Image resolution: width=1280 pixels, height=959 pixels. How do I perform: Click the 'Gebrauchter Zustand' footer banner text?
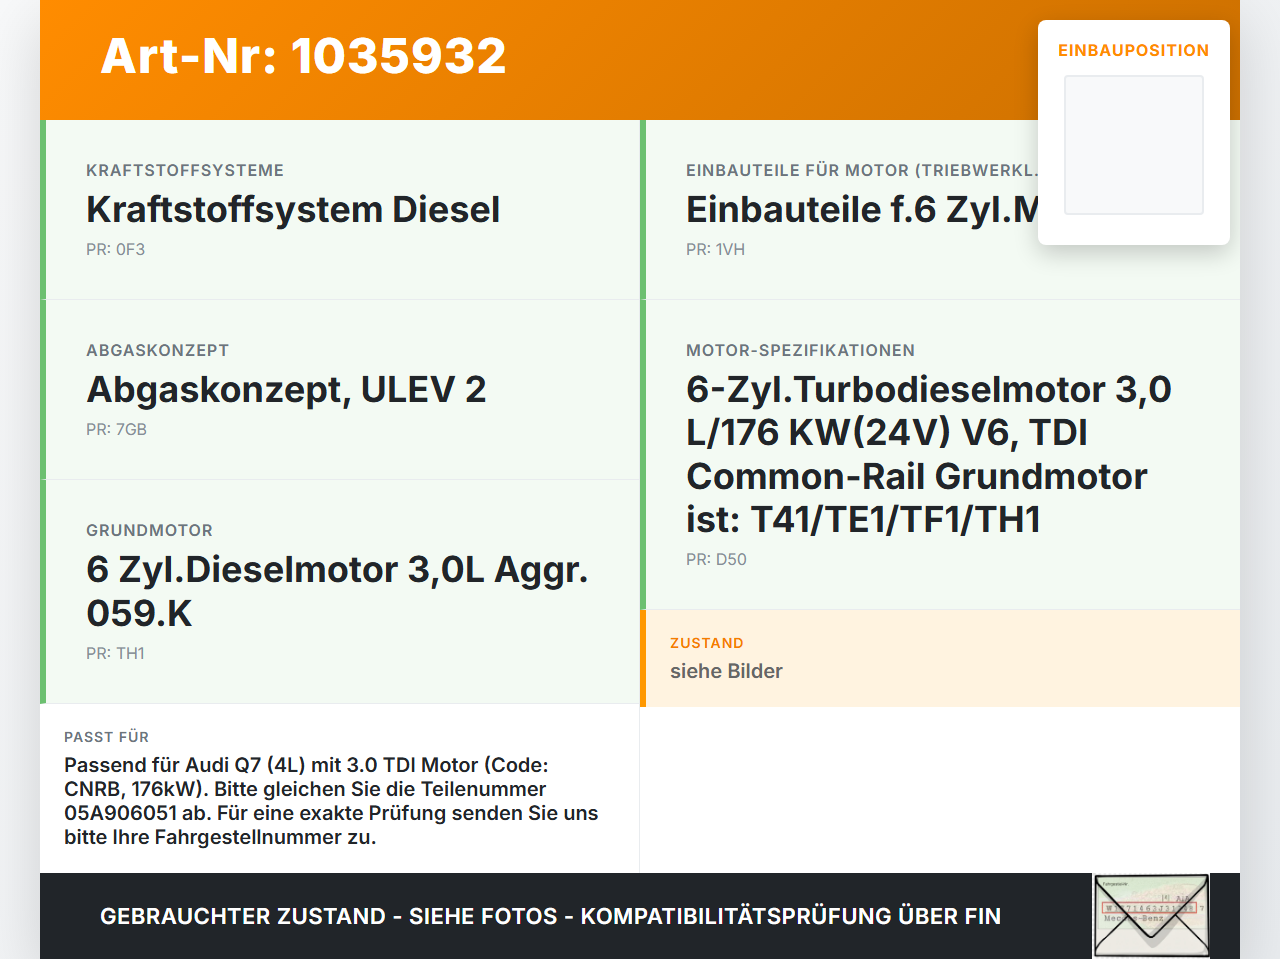coord(550,916)
